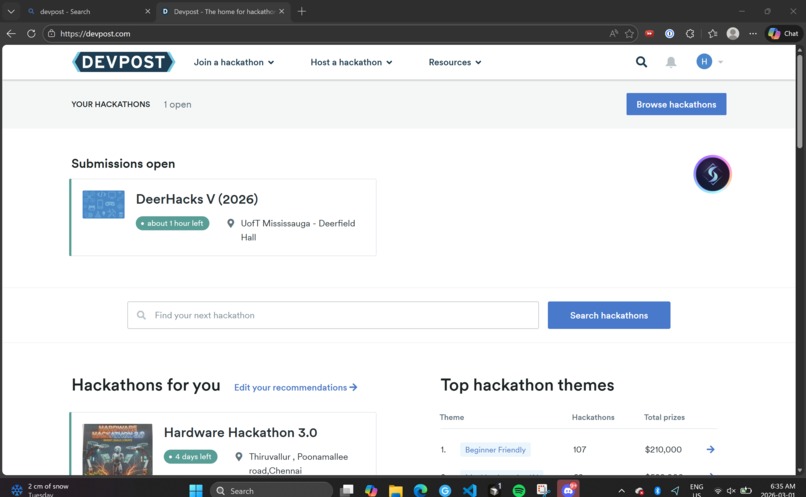Open the Favorites list icon
806x497 pixels.
[x=712, y=33]
